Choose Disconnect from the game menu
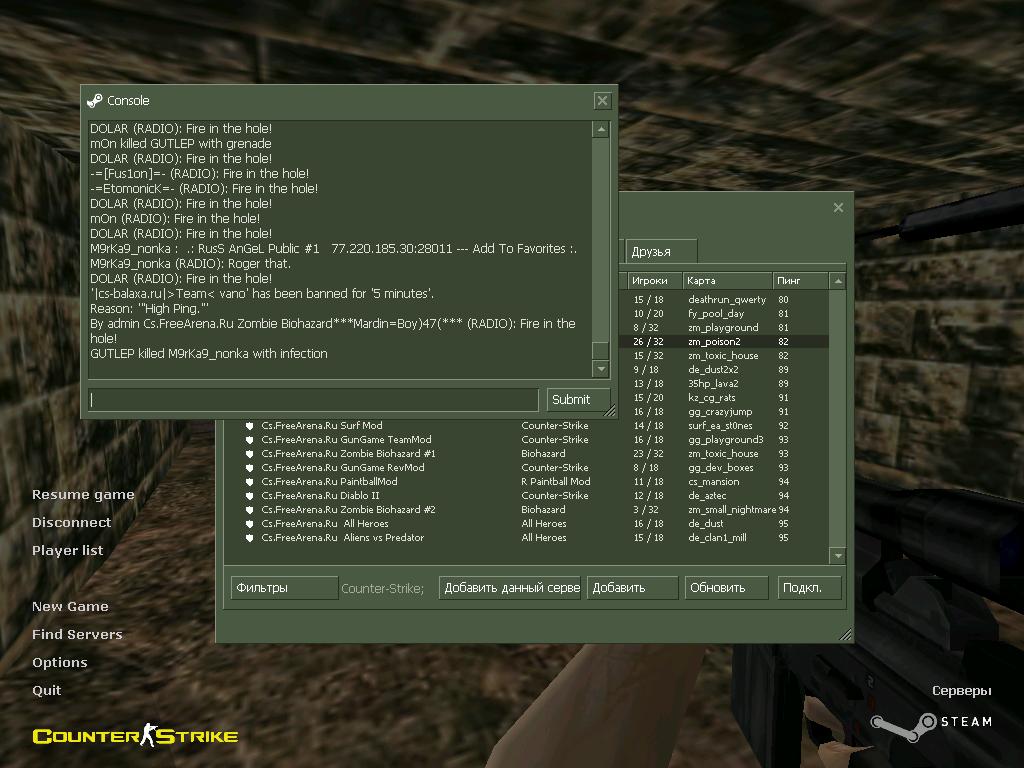Viewport: 1024px width, 768px height. (72, 522)
